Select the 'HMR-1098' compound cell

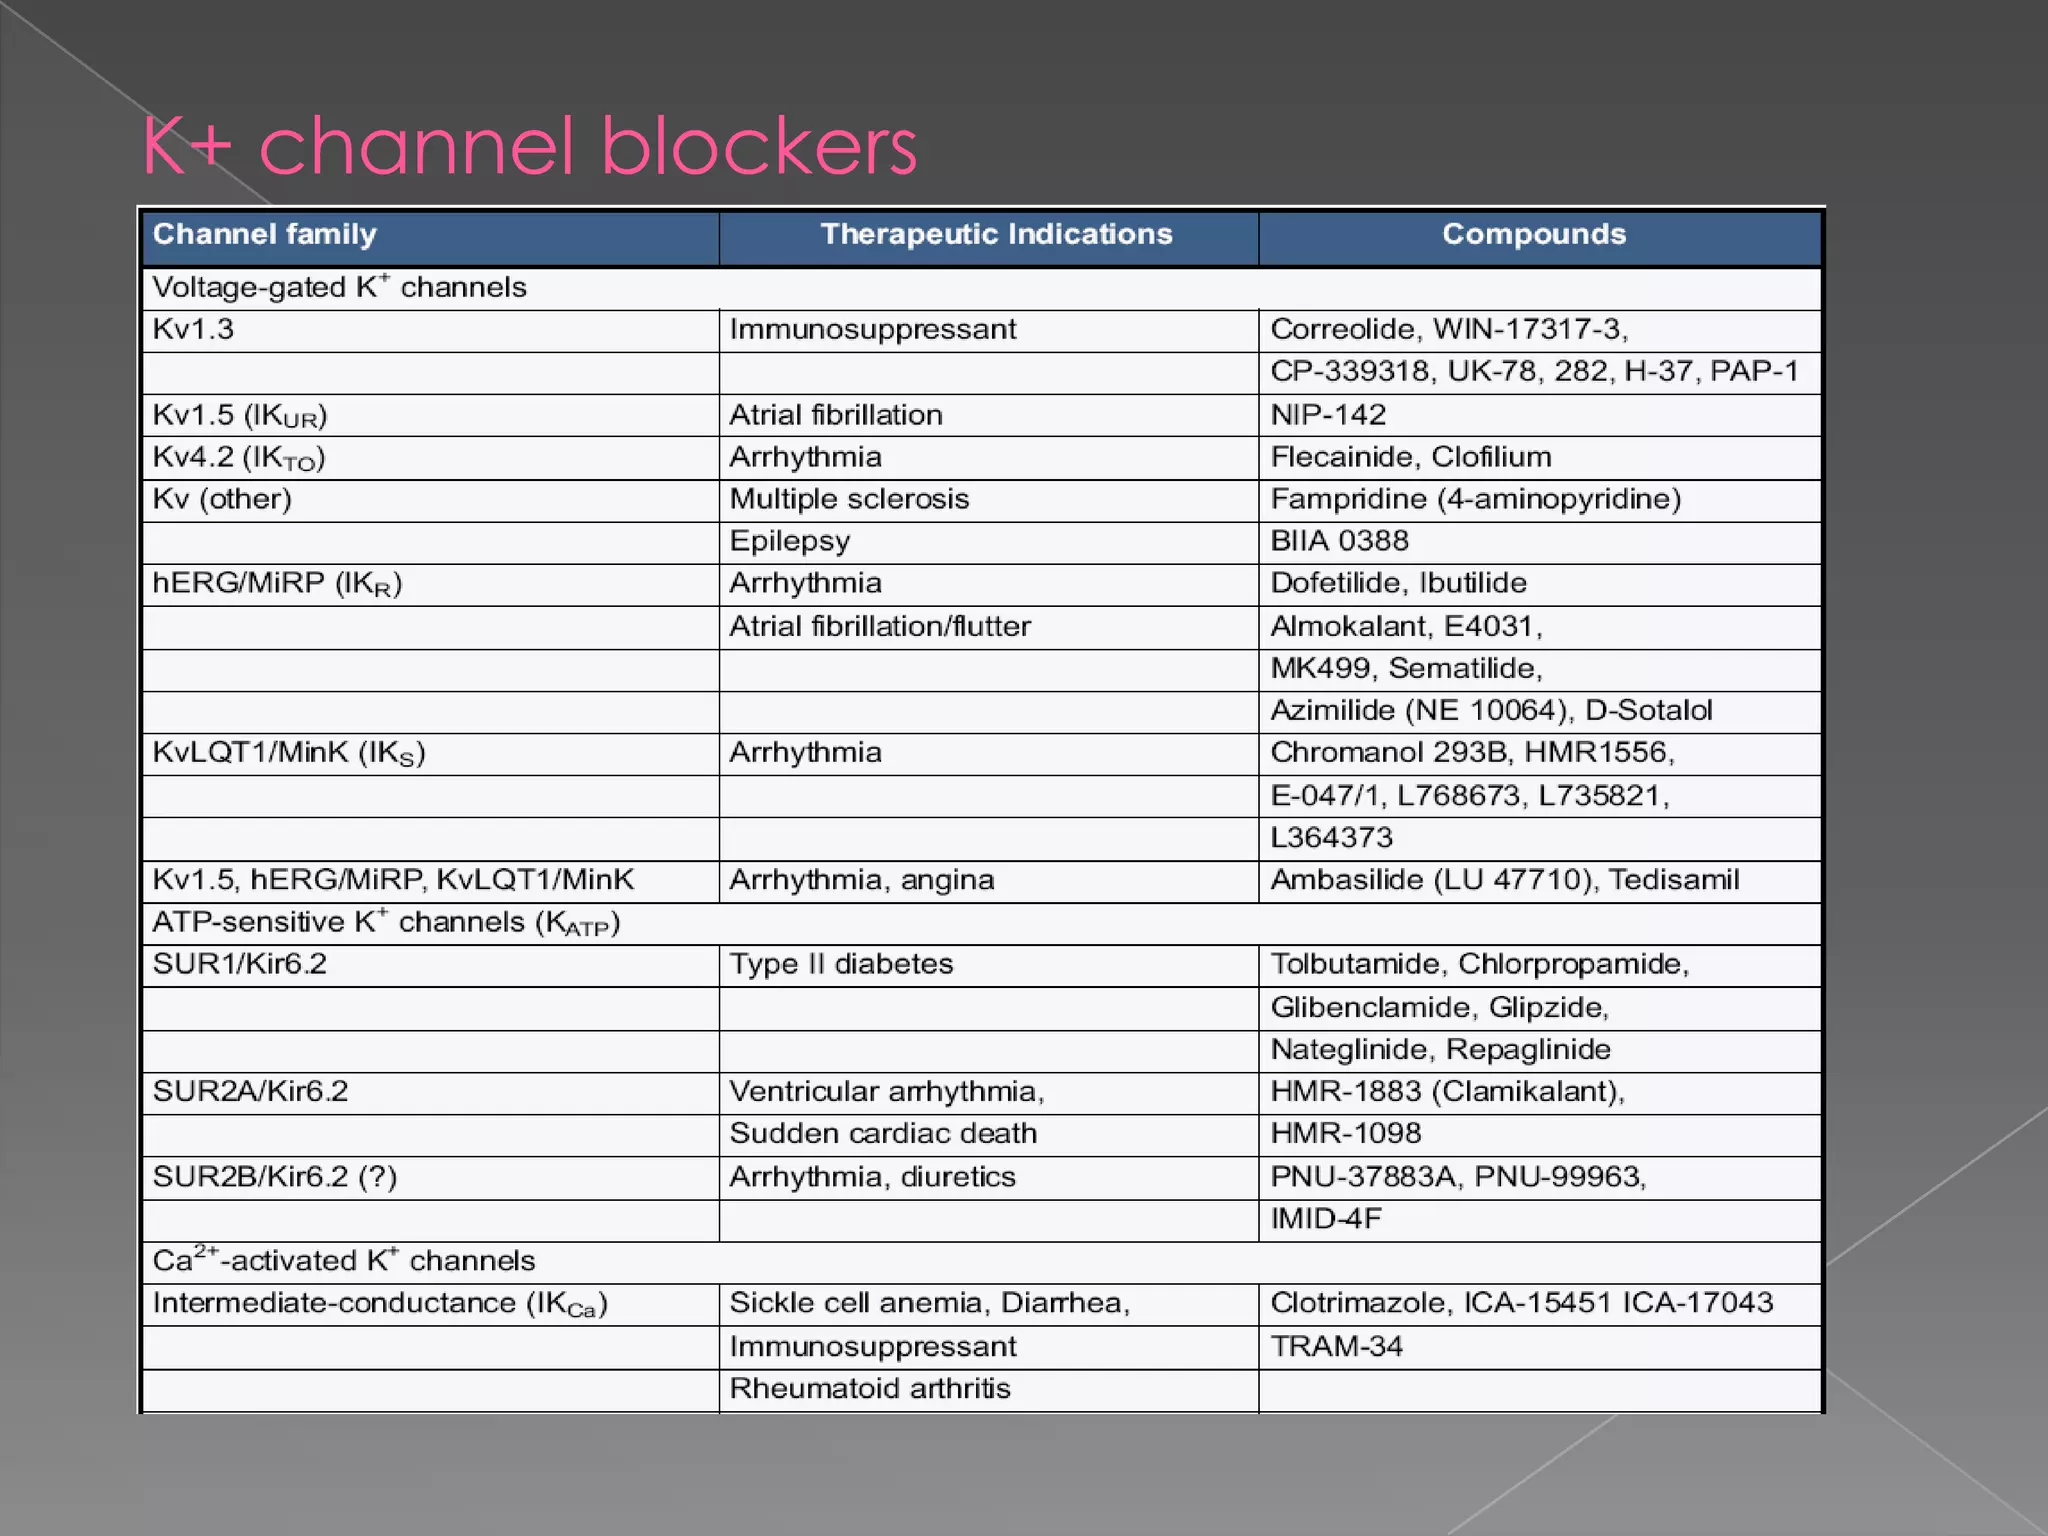click(1540, 1134)
